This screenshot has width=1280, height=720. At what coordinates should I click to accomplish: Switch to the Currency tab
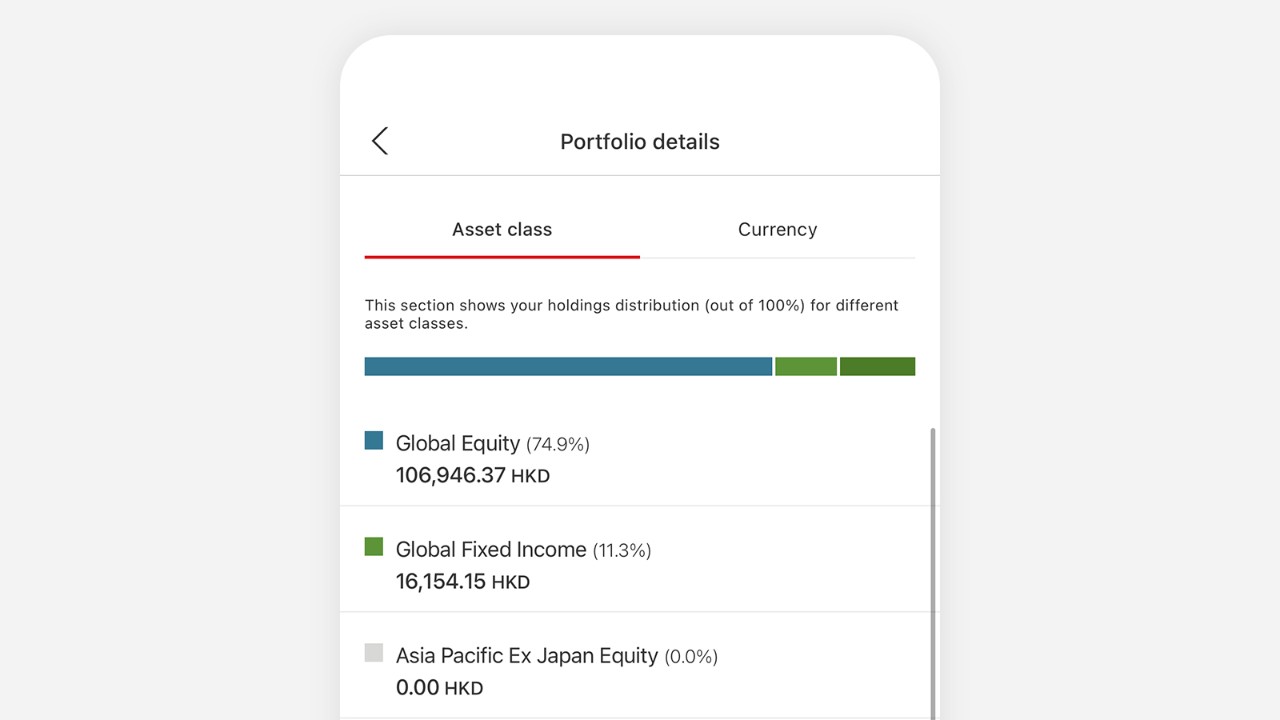point(777,229)
